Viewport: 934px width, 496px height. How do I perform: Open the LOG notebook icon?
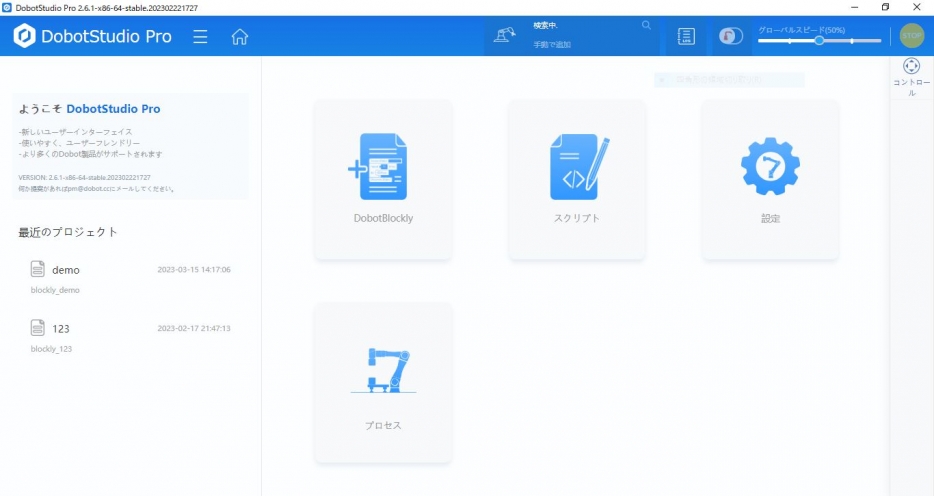pos(686,36)
